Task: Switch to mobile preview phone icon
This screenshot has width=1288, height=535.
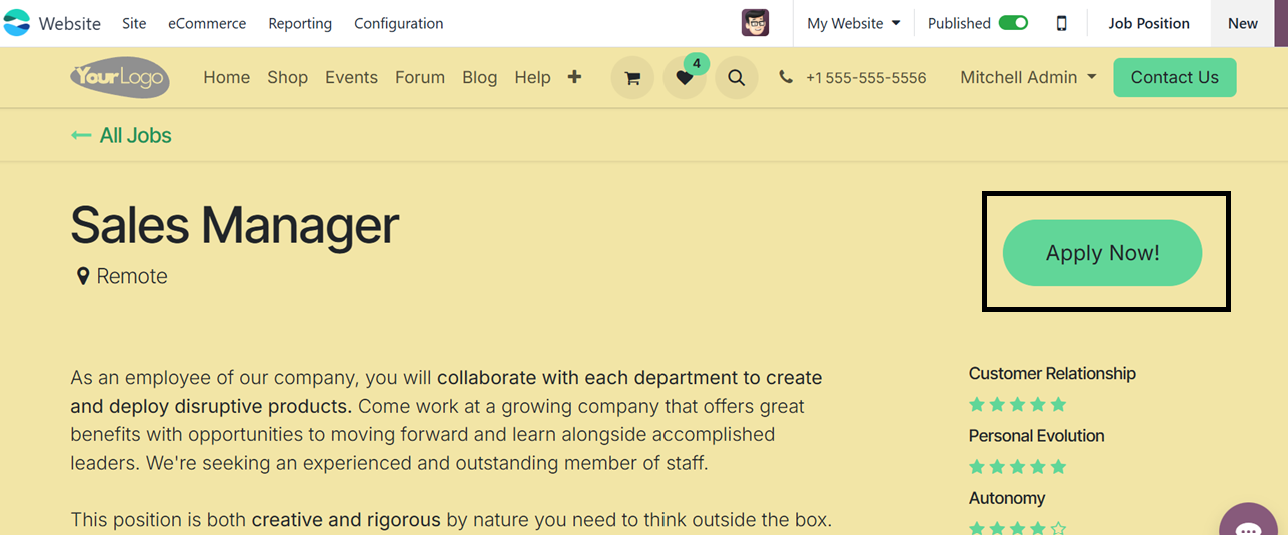Action: pyautogui.click(x=1061, y=23)
